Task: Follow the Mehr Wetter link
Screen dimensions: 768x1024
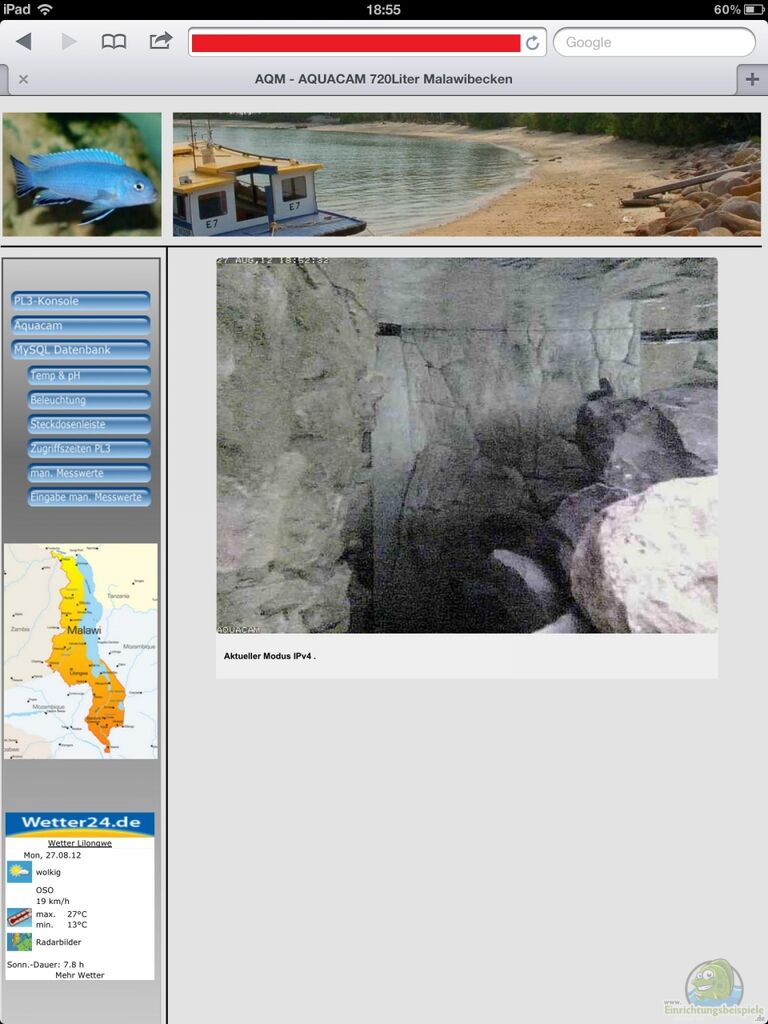Action: click(80, 975)
